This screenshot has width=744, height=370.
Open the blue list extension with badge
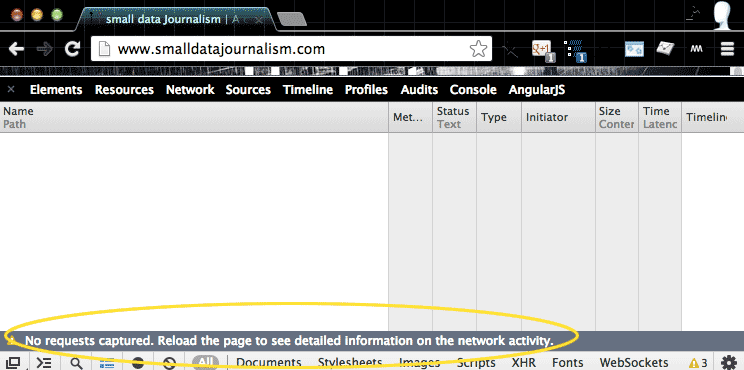(x=575, y=51)
